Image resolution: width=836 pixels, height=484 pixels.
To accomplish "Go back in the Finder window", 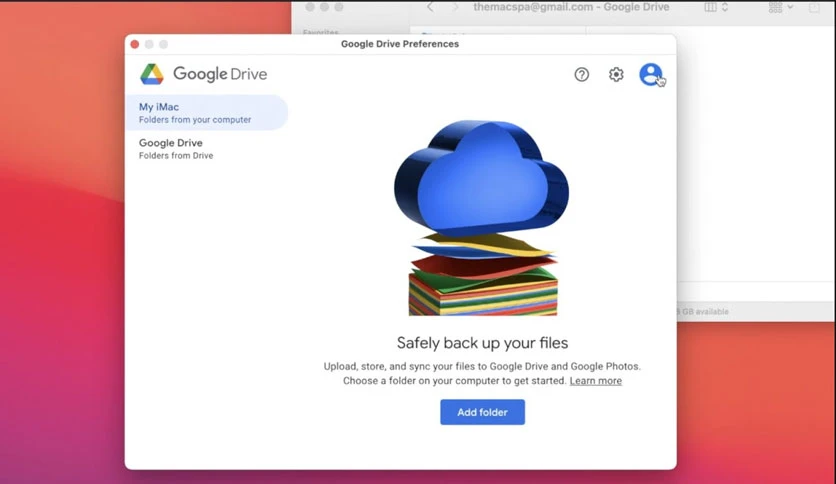I will pyautogui.click(x=430, y=7).
